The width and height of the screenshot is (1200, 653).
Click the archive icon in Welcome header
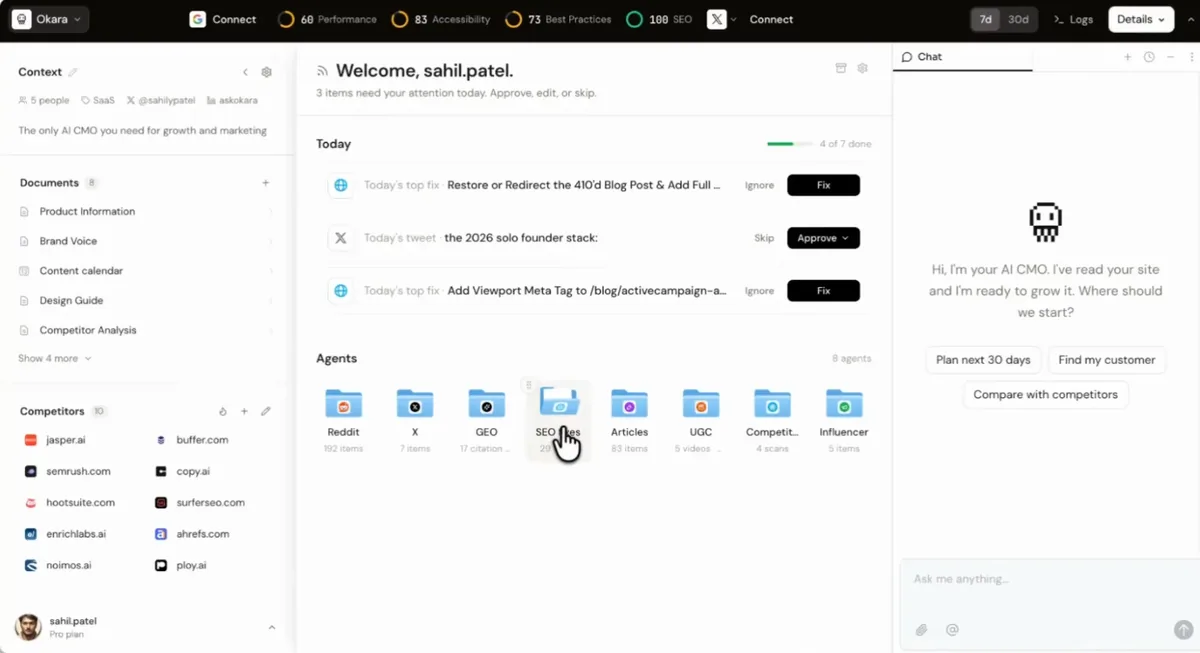tap(841, 68)
